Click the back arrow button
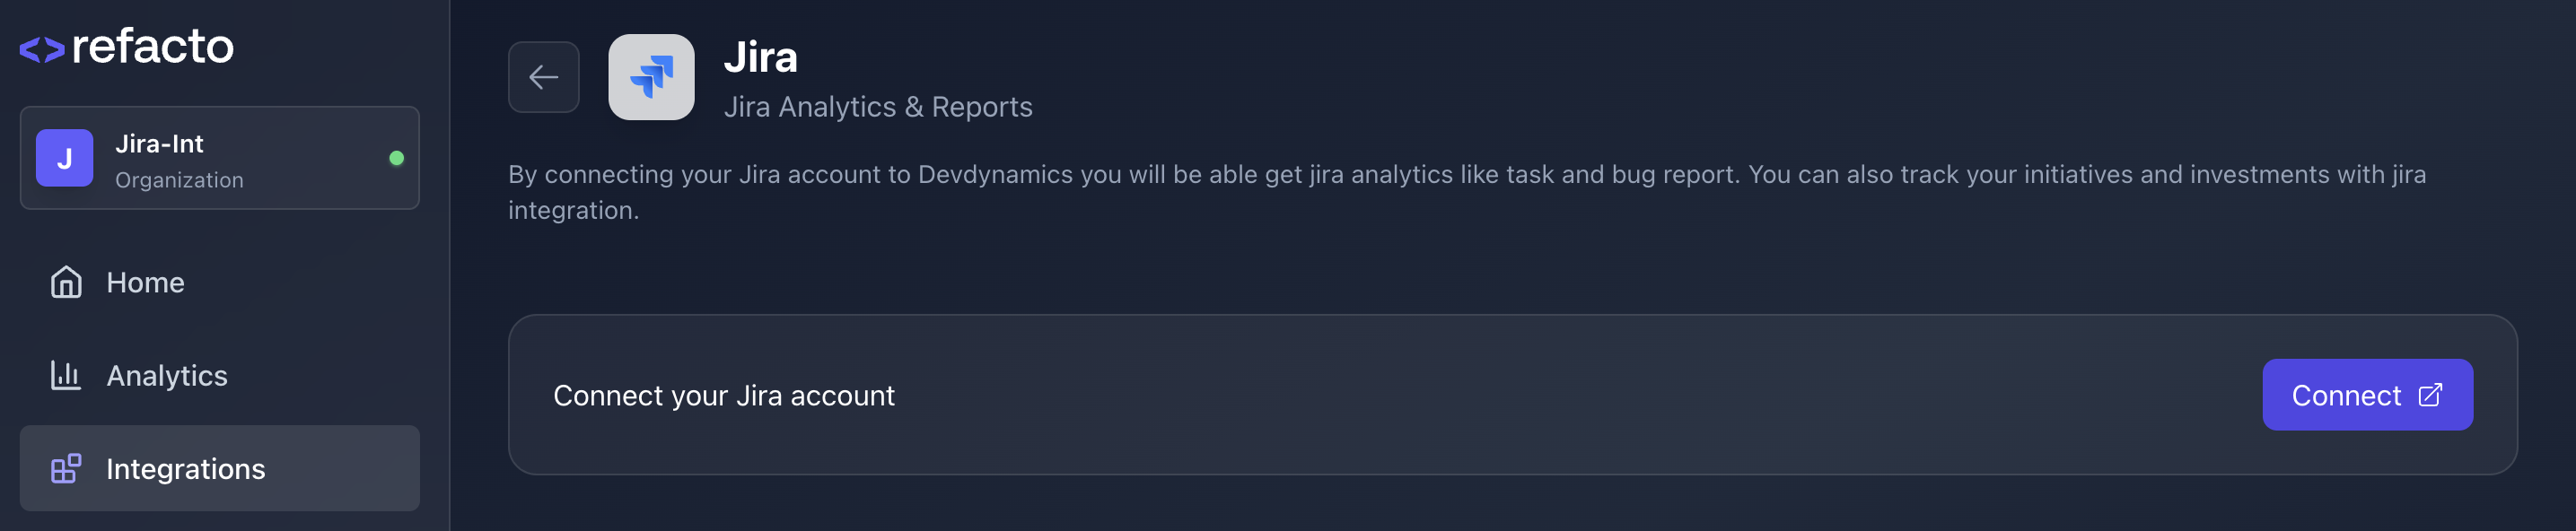The height and width of the screenshot is (531, 2576). pyautogui.click(x=543, y=76)
